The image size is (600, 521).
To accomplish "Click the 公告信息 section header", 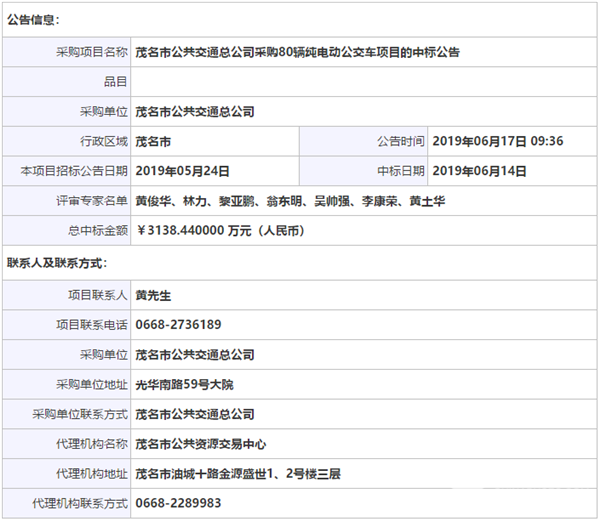I will pyautogui.click(x=33, y=19).
